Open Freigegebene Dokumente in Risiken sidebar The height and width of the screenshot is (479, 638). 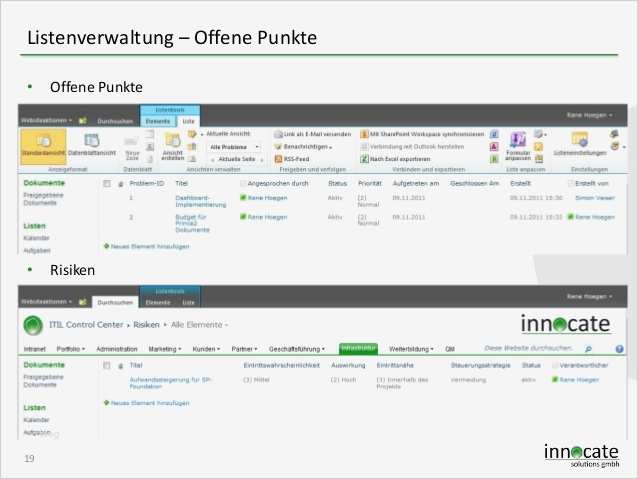[x=44, y=381]
